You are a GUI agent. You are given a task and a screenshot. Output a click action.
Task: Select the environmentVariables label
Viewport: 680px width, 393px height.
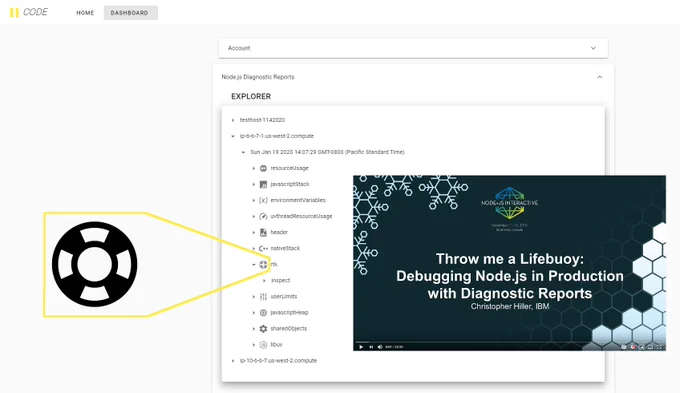[298, 200]
